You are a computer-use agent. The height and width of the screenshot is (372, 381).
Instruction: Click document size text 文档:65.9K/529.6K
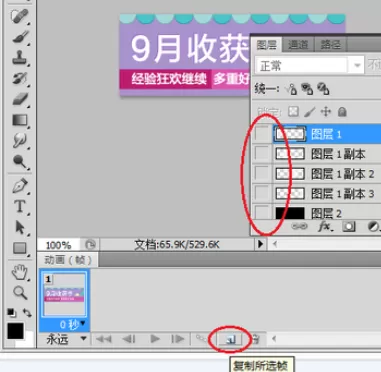pos(177,245)
